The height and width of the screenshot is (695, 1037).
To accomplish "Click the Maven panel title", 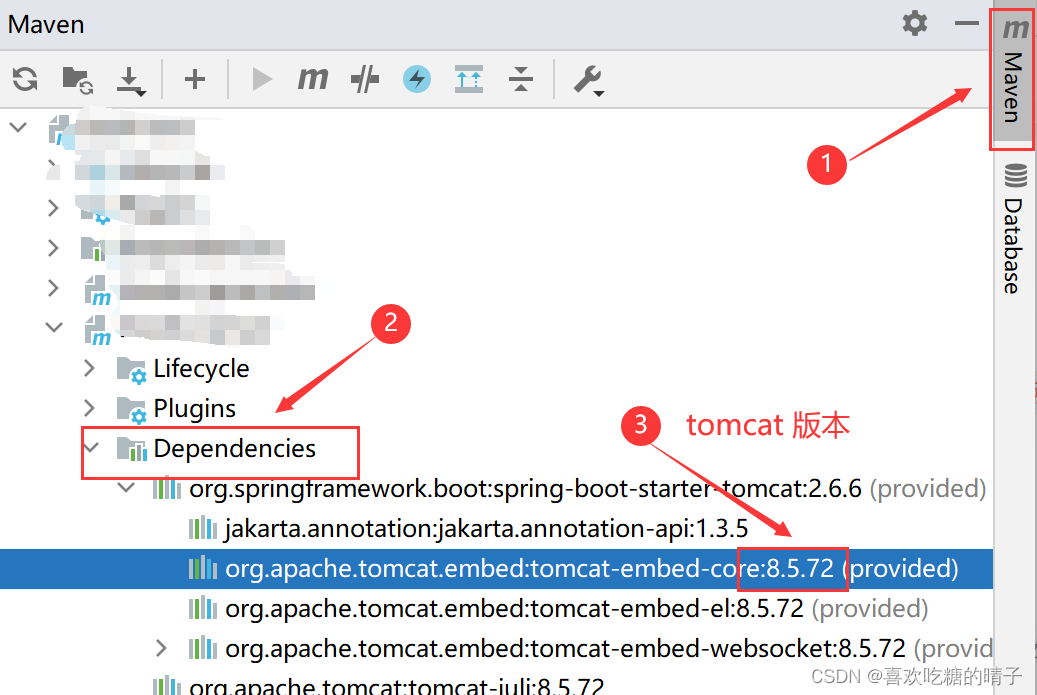I will pos(46,24).
